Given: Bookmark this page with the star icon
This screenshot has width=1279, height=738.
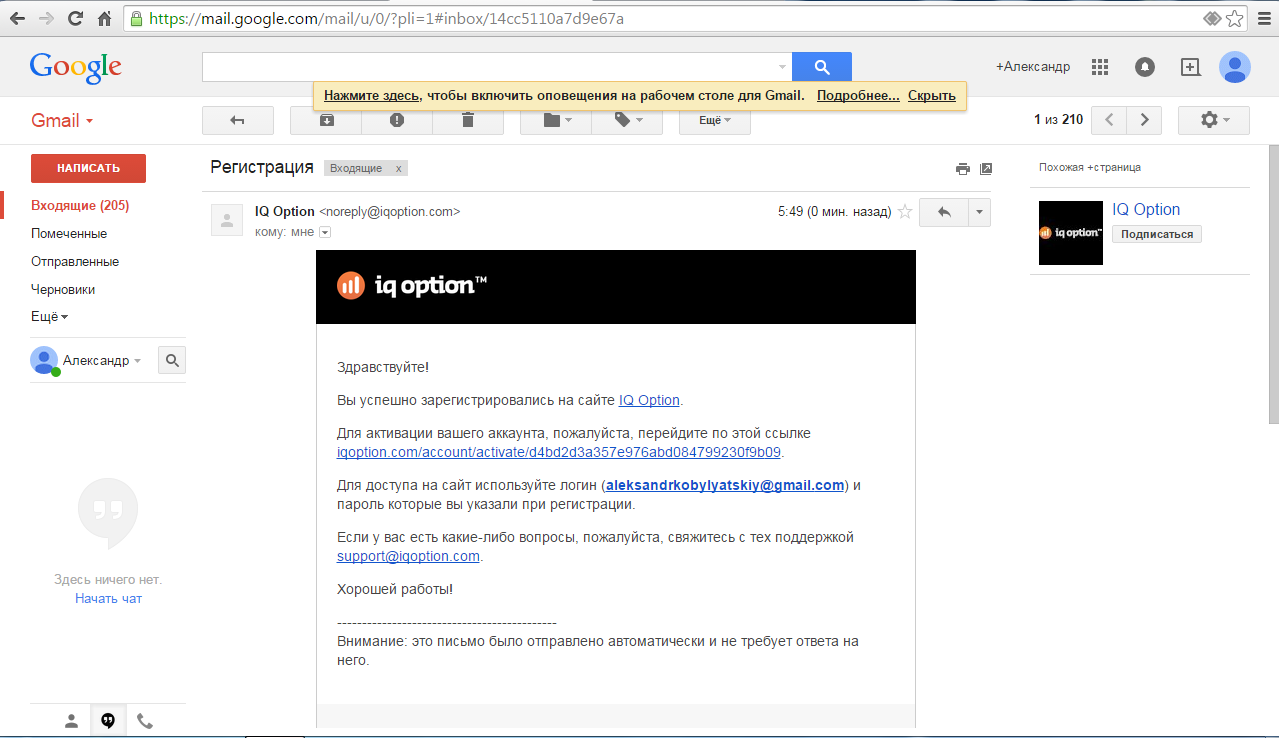Looking at the screenshot, I should coord(1235,18).
